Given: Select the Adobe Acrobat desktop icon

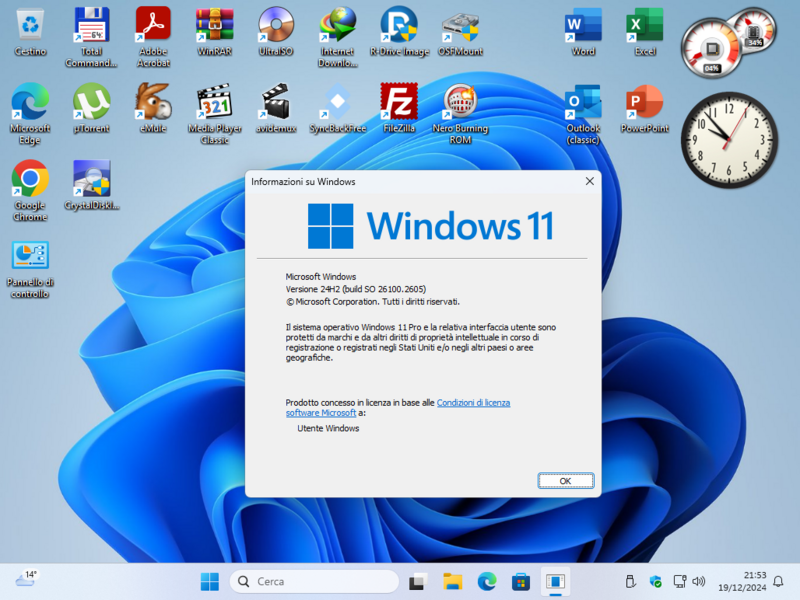Looking at the screenshot, I should [x=153, y=37].
